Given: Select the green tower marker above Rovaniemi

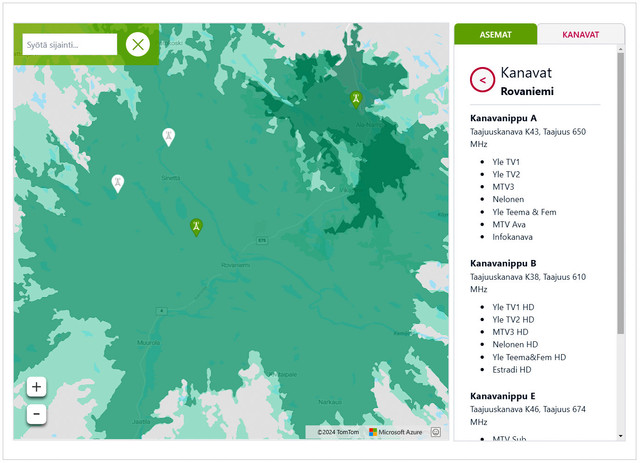Looking at the screenshot, I should 196,227.
